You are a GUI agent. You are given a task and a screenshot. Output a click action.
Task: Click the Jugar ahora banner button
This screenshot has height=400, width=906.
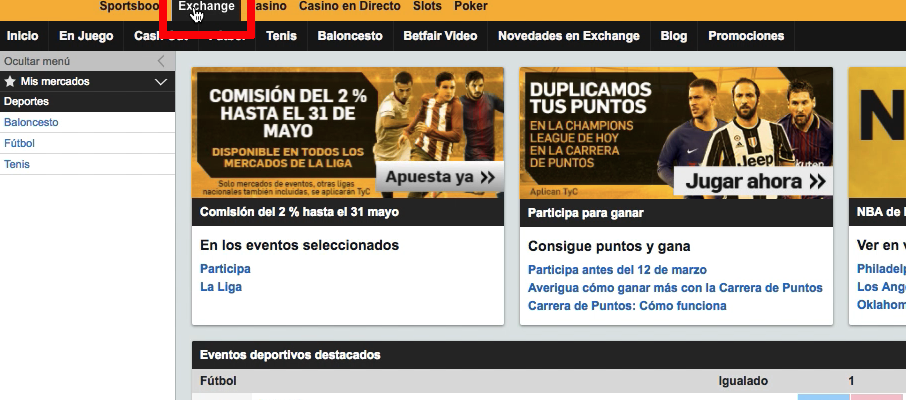753,182
